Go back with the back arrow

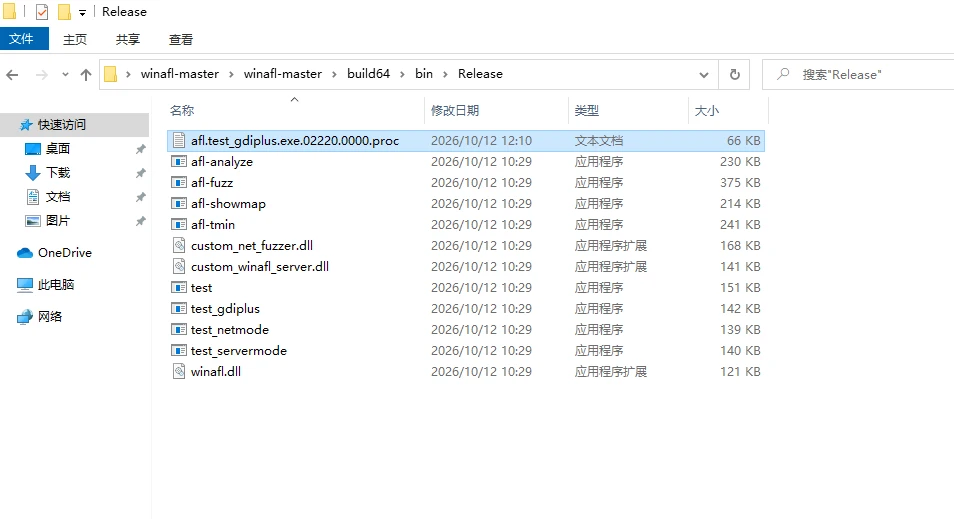coord(12,75)
